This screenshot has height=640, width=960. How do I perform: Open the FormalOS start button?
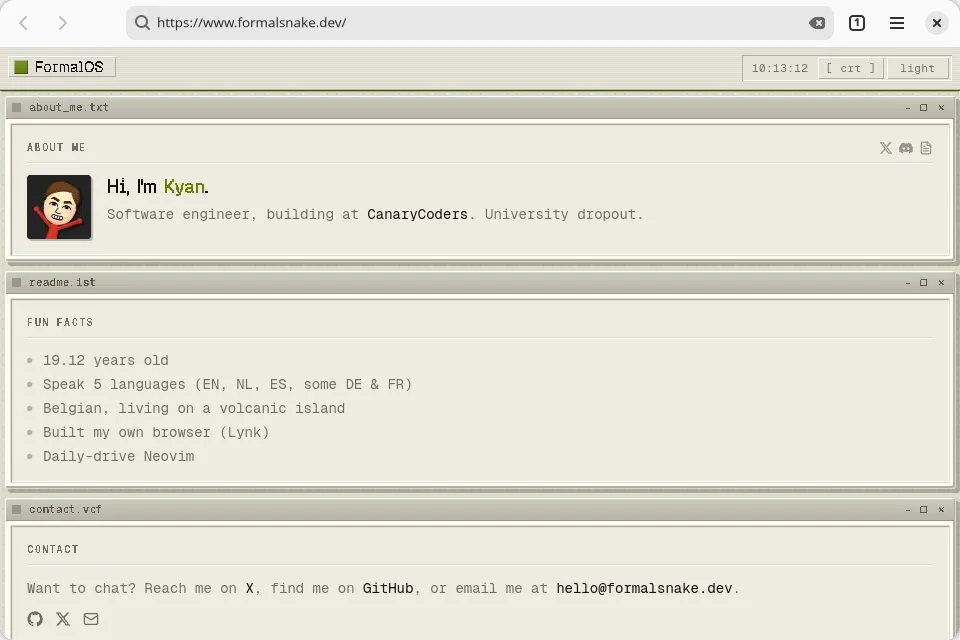click(62, 67)
